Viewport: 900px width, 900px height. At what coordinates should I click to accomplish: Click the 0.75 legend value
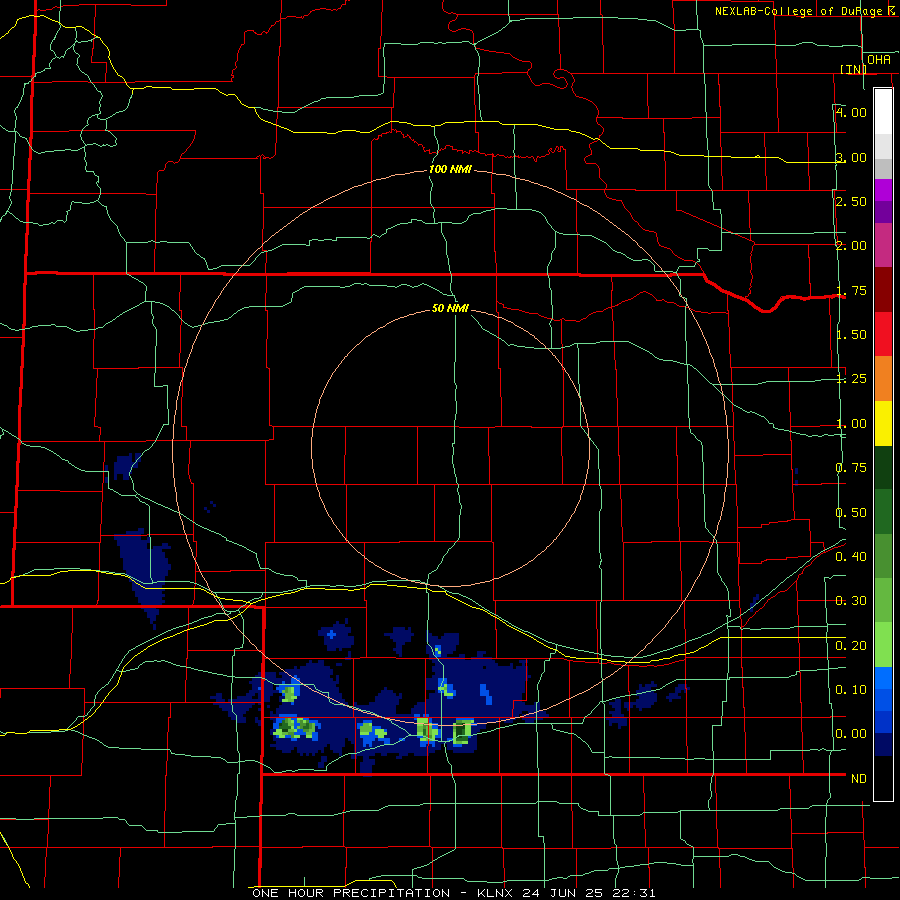point(851,468)
